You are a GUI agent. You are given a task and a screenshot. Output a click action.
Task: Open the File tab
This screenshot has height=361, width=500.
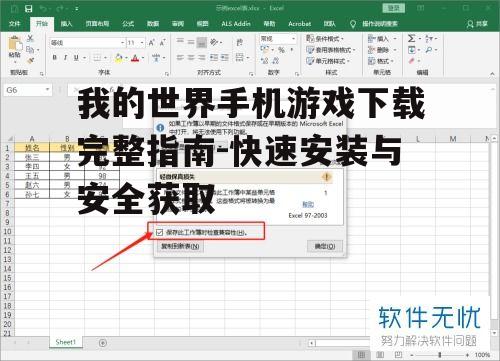click(x=14, y=24)
